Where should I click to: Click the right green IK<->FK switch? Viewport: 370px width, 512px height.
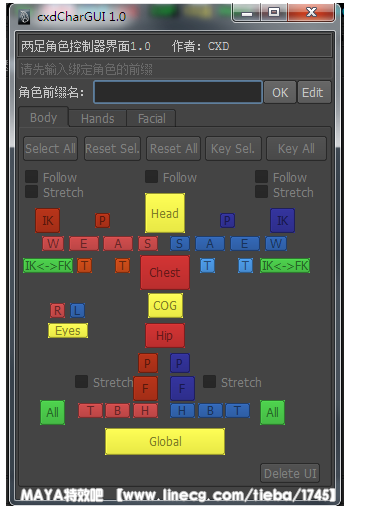tap(285, 265)
